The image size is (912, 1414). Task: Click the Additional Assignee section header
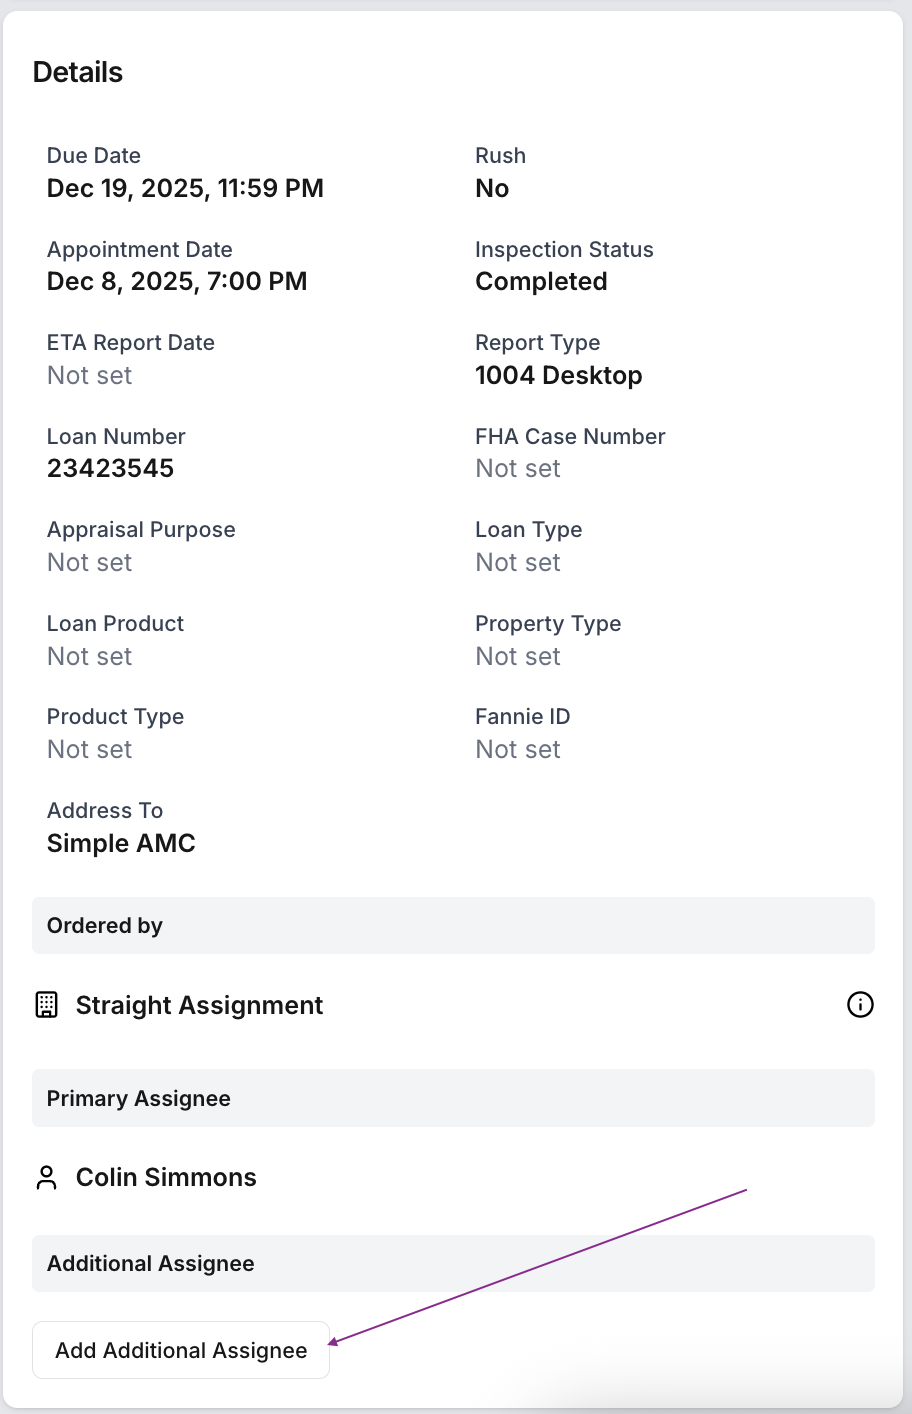coord(151,1263)
